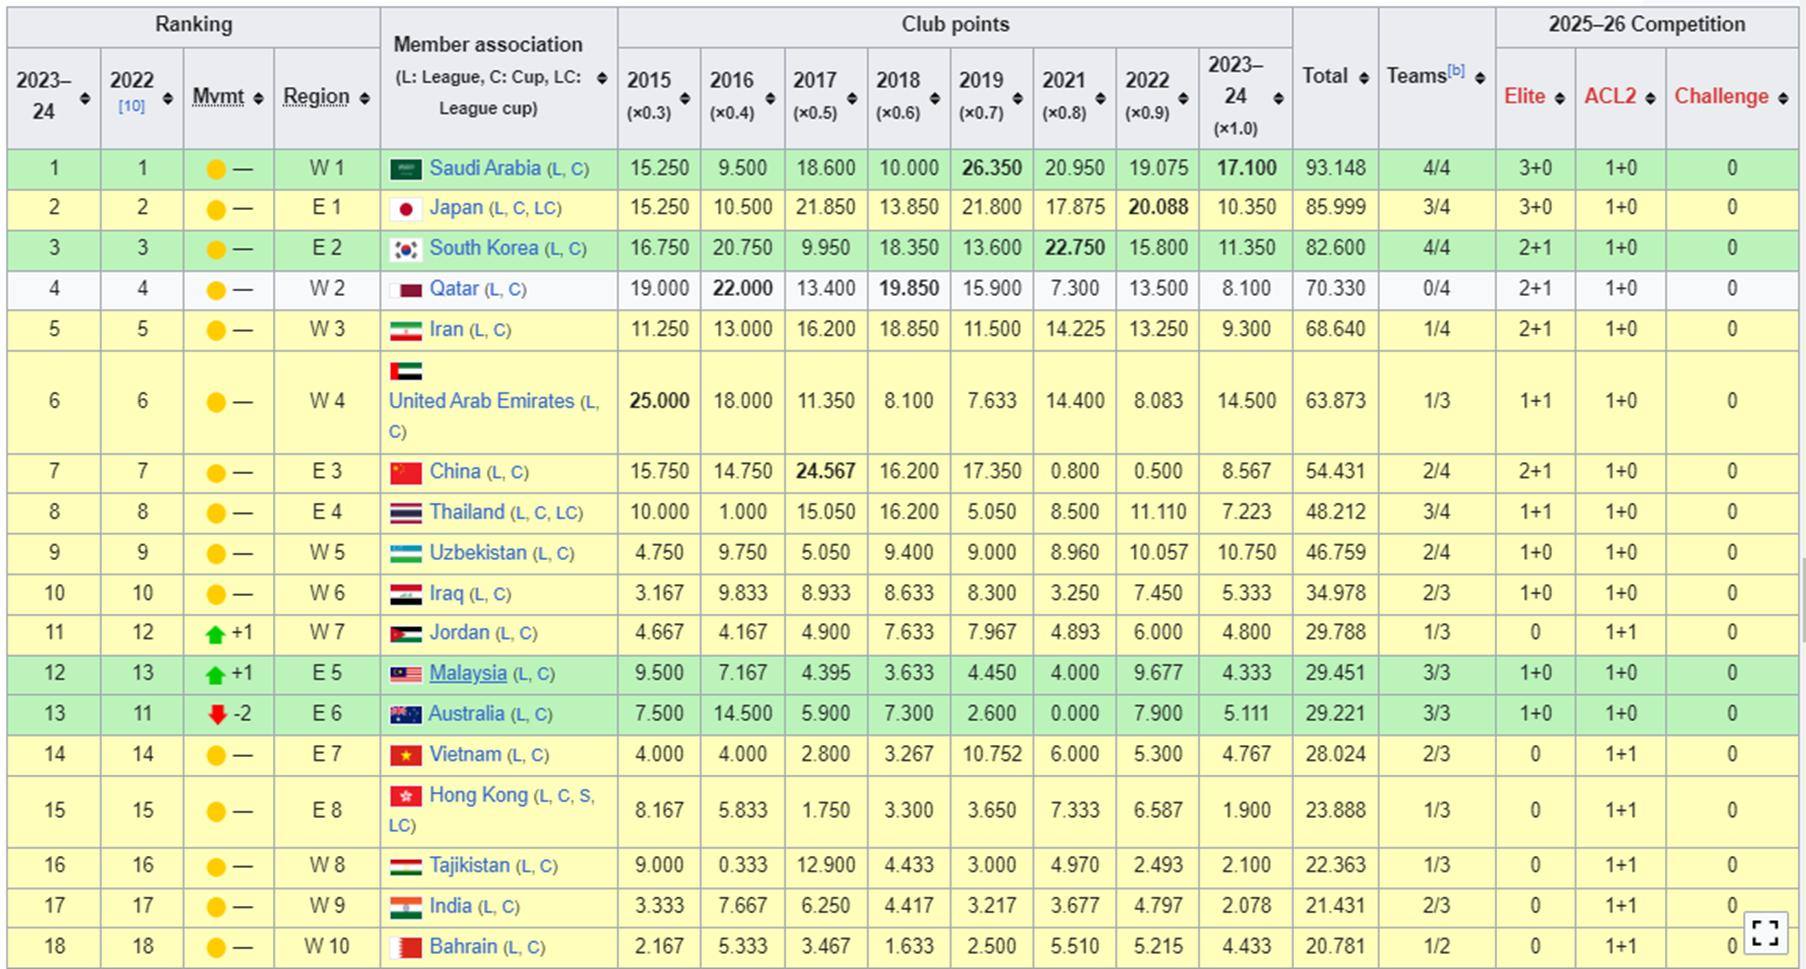Open the Vietnam flag icon

tap(405, 755)
